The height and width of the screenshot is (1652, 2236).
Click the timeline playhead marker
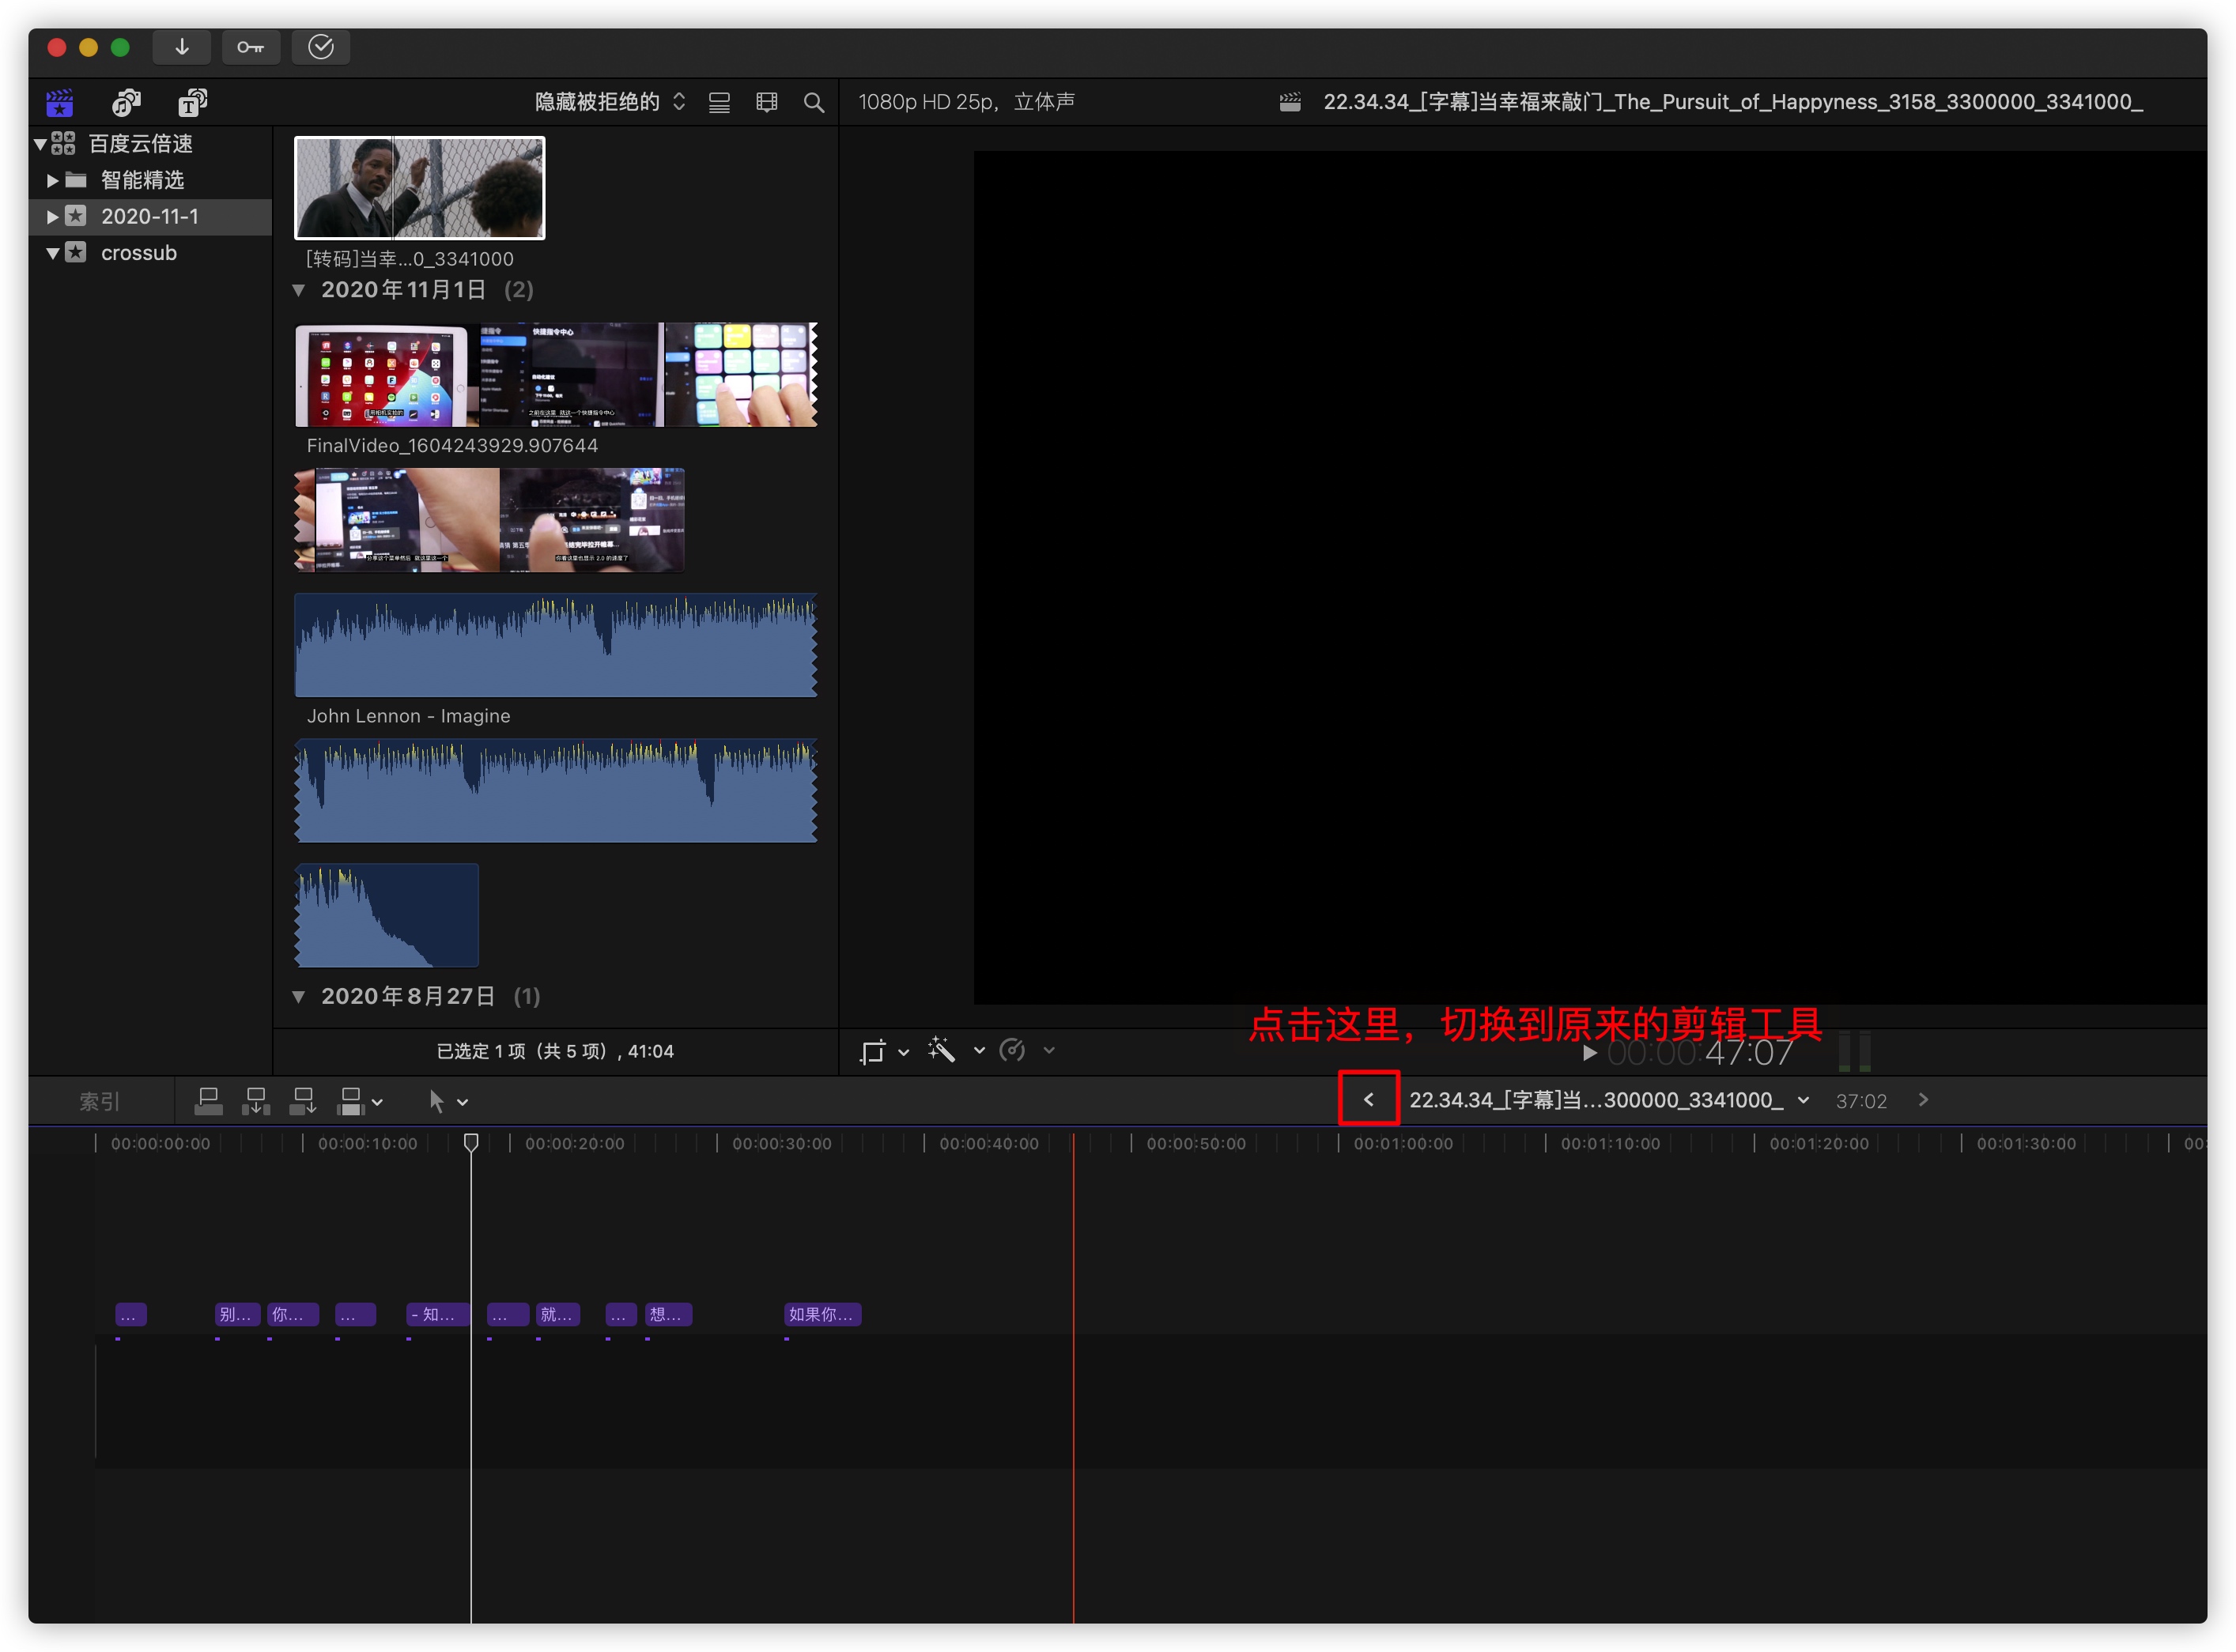click(x=471, y=1142)
